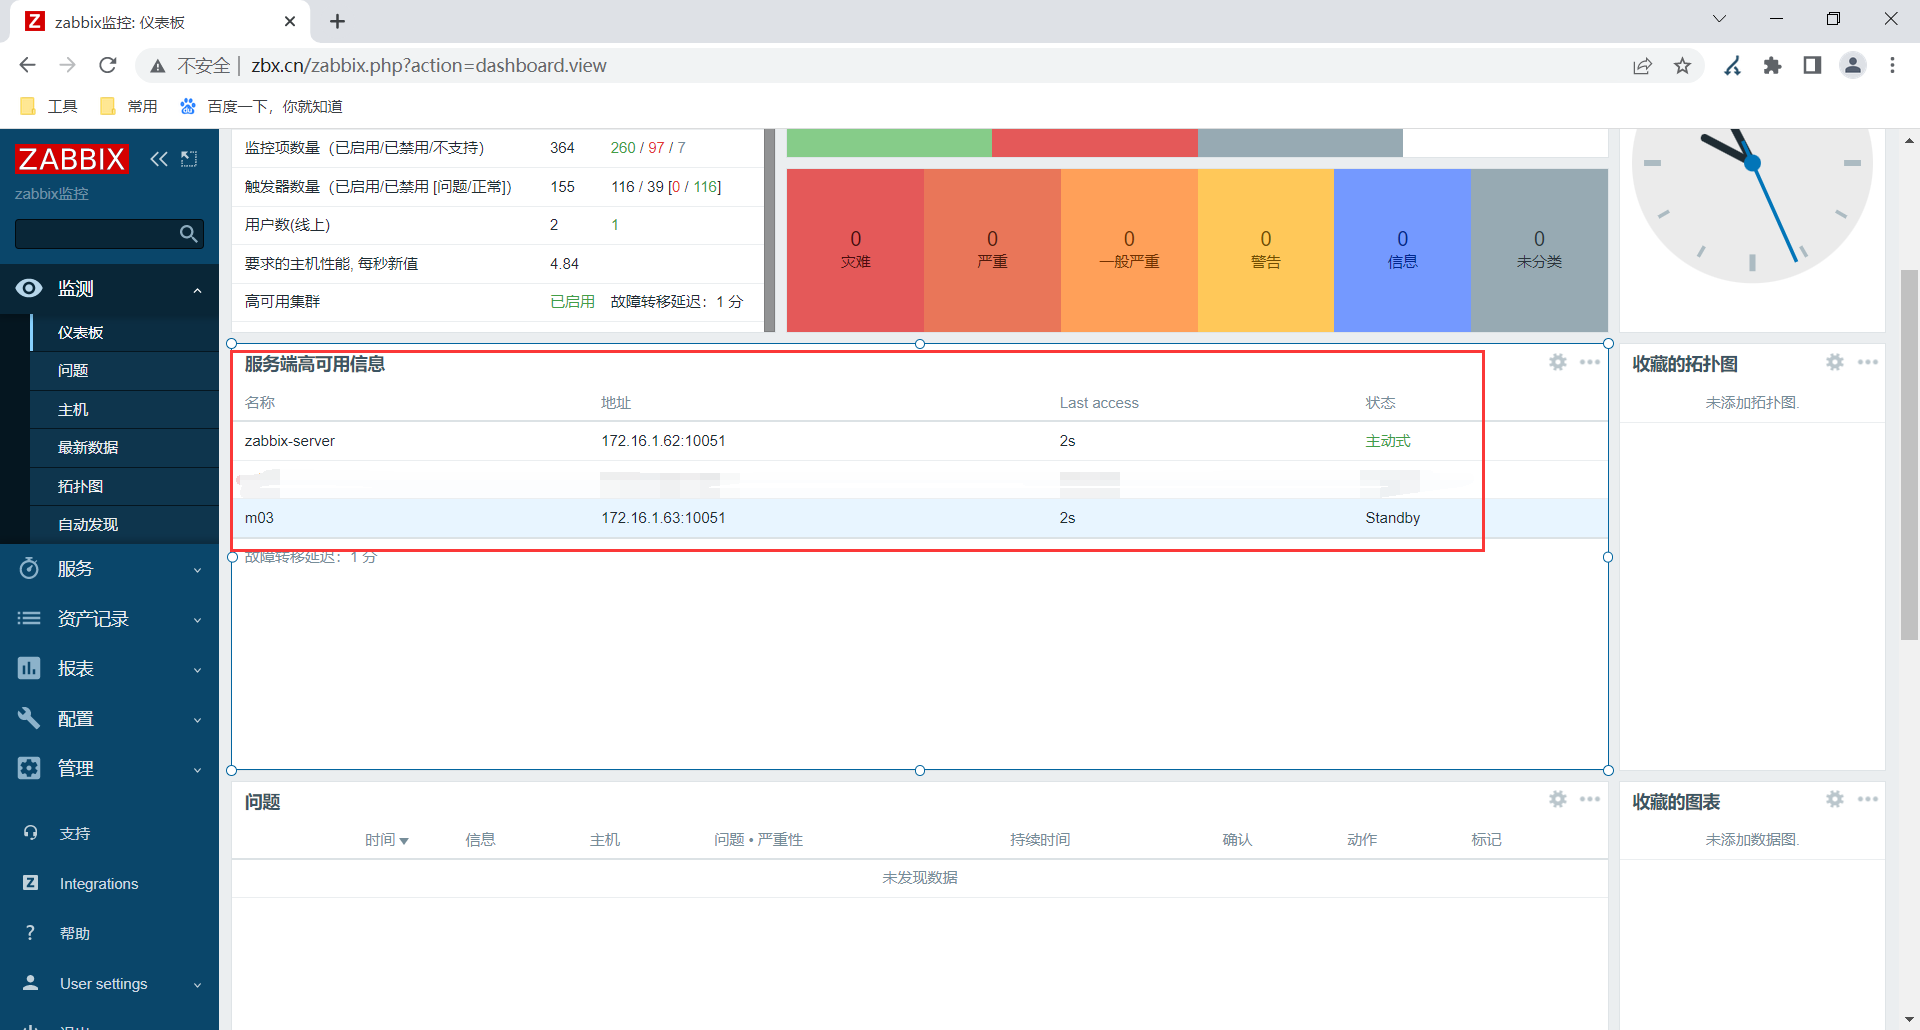
Task: Click the 严重 high severity tile
Action: tap(992, 250)
